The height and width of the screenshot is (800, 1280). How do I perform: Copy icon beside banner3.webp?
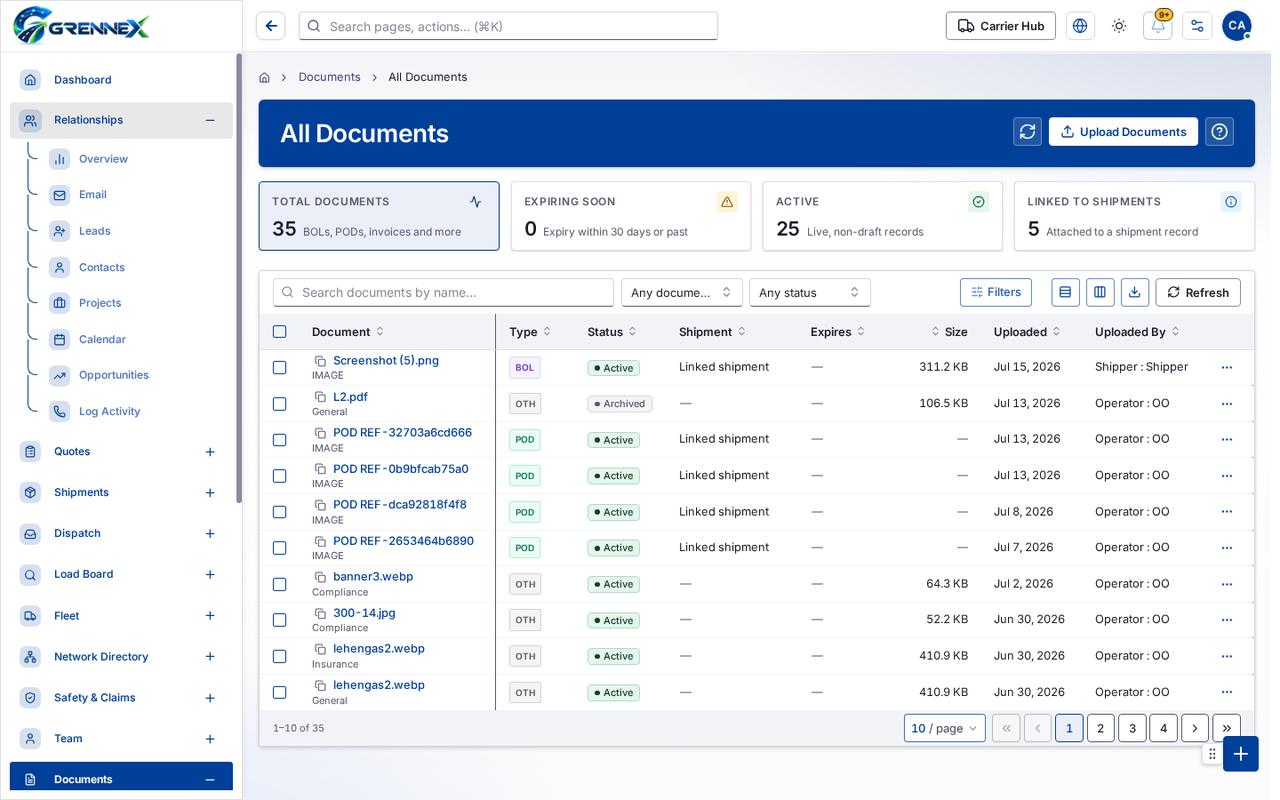(x=320, y=577)
